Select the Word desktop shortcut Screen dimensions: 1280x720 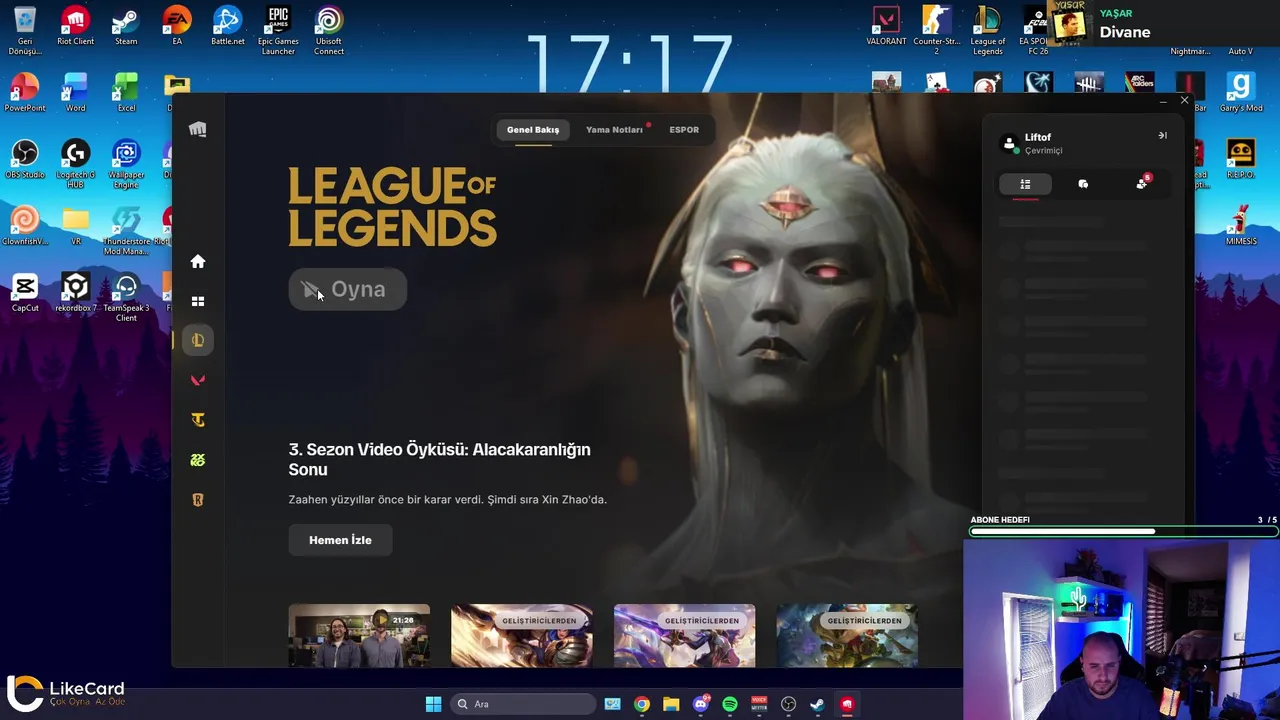click(x=75, y=92)
